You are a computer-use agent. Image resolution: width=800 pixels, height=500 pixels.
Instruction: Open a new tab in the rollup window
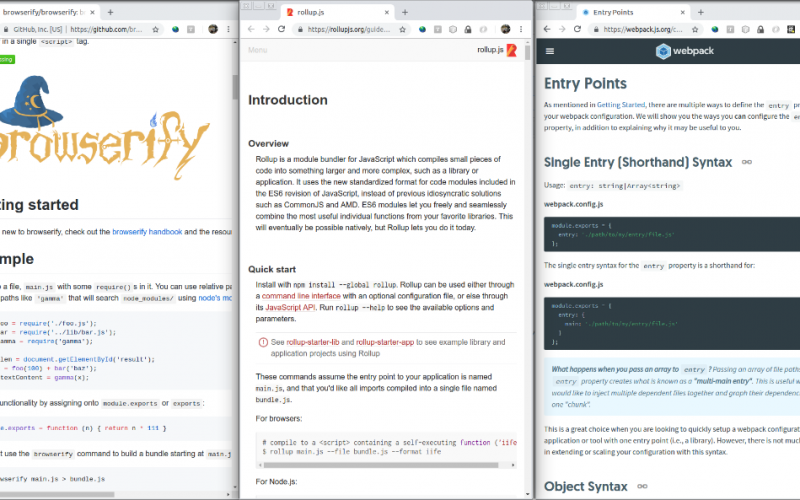405,12
